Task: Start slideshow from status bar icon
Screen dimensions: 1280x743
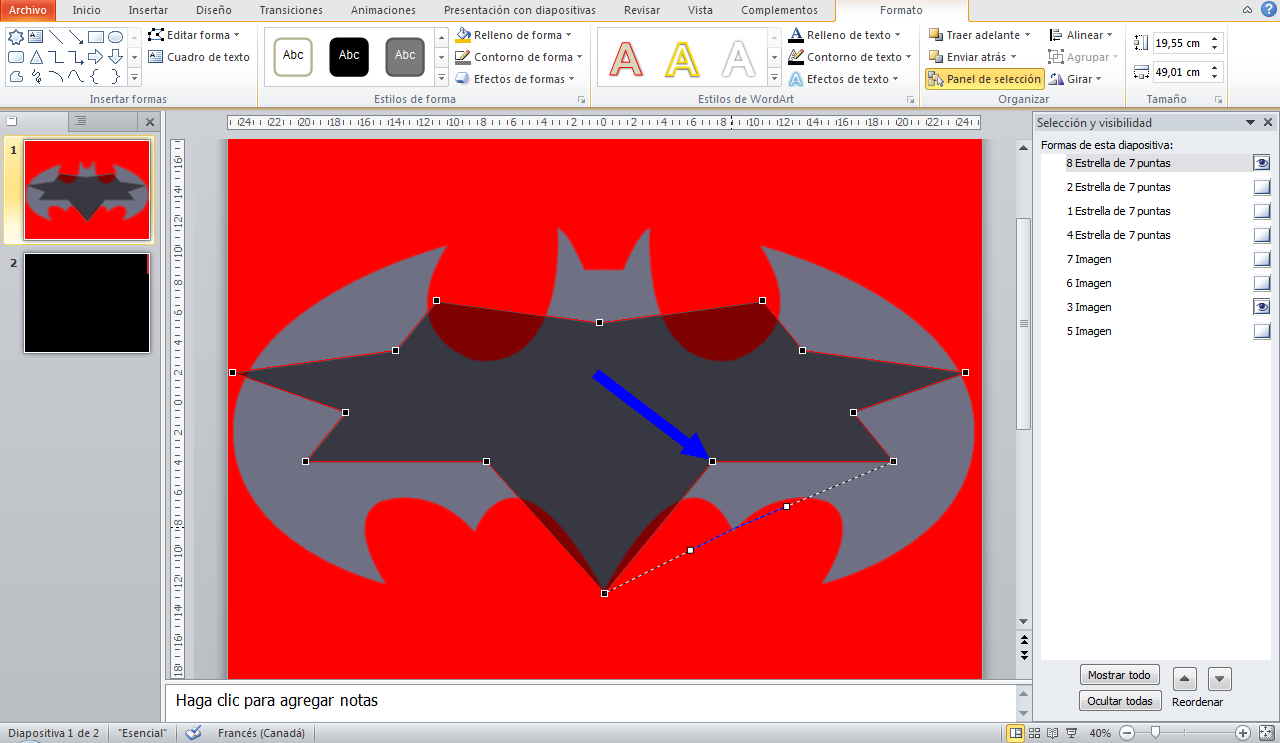Action: pyautogui.click(x=1072, y=733)
